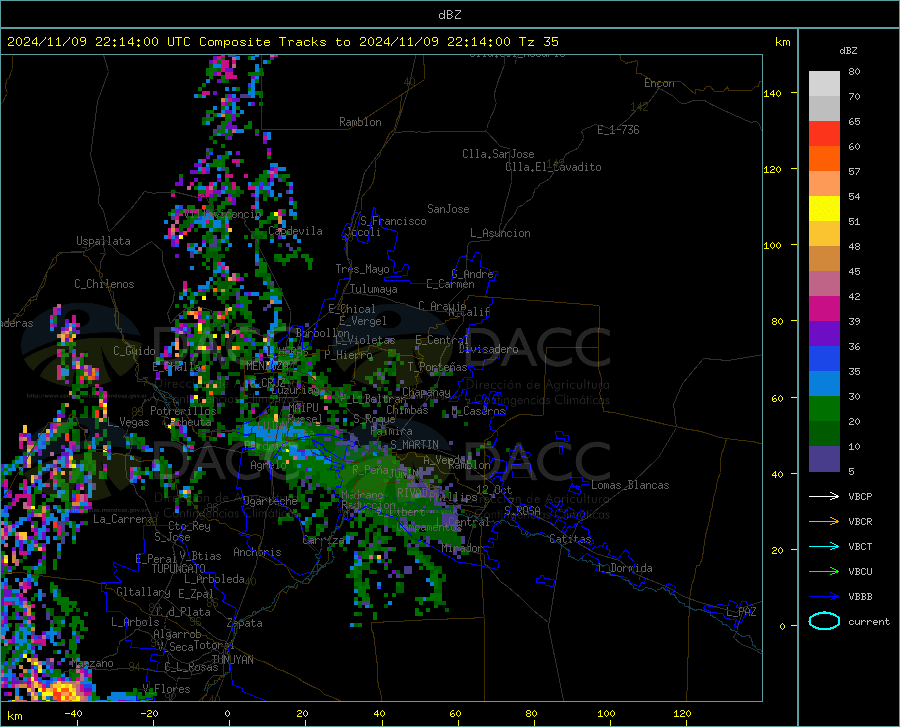Click the Clla.SanJose map label
The image size is (900, 727).
click(498, 154)
